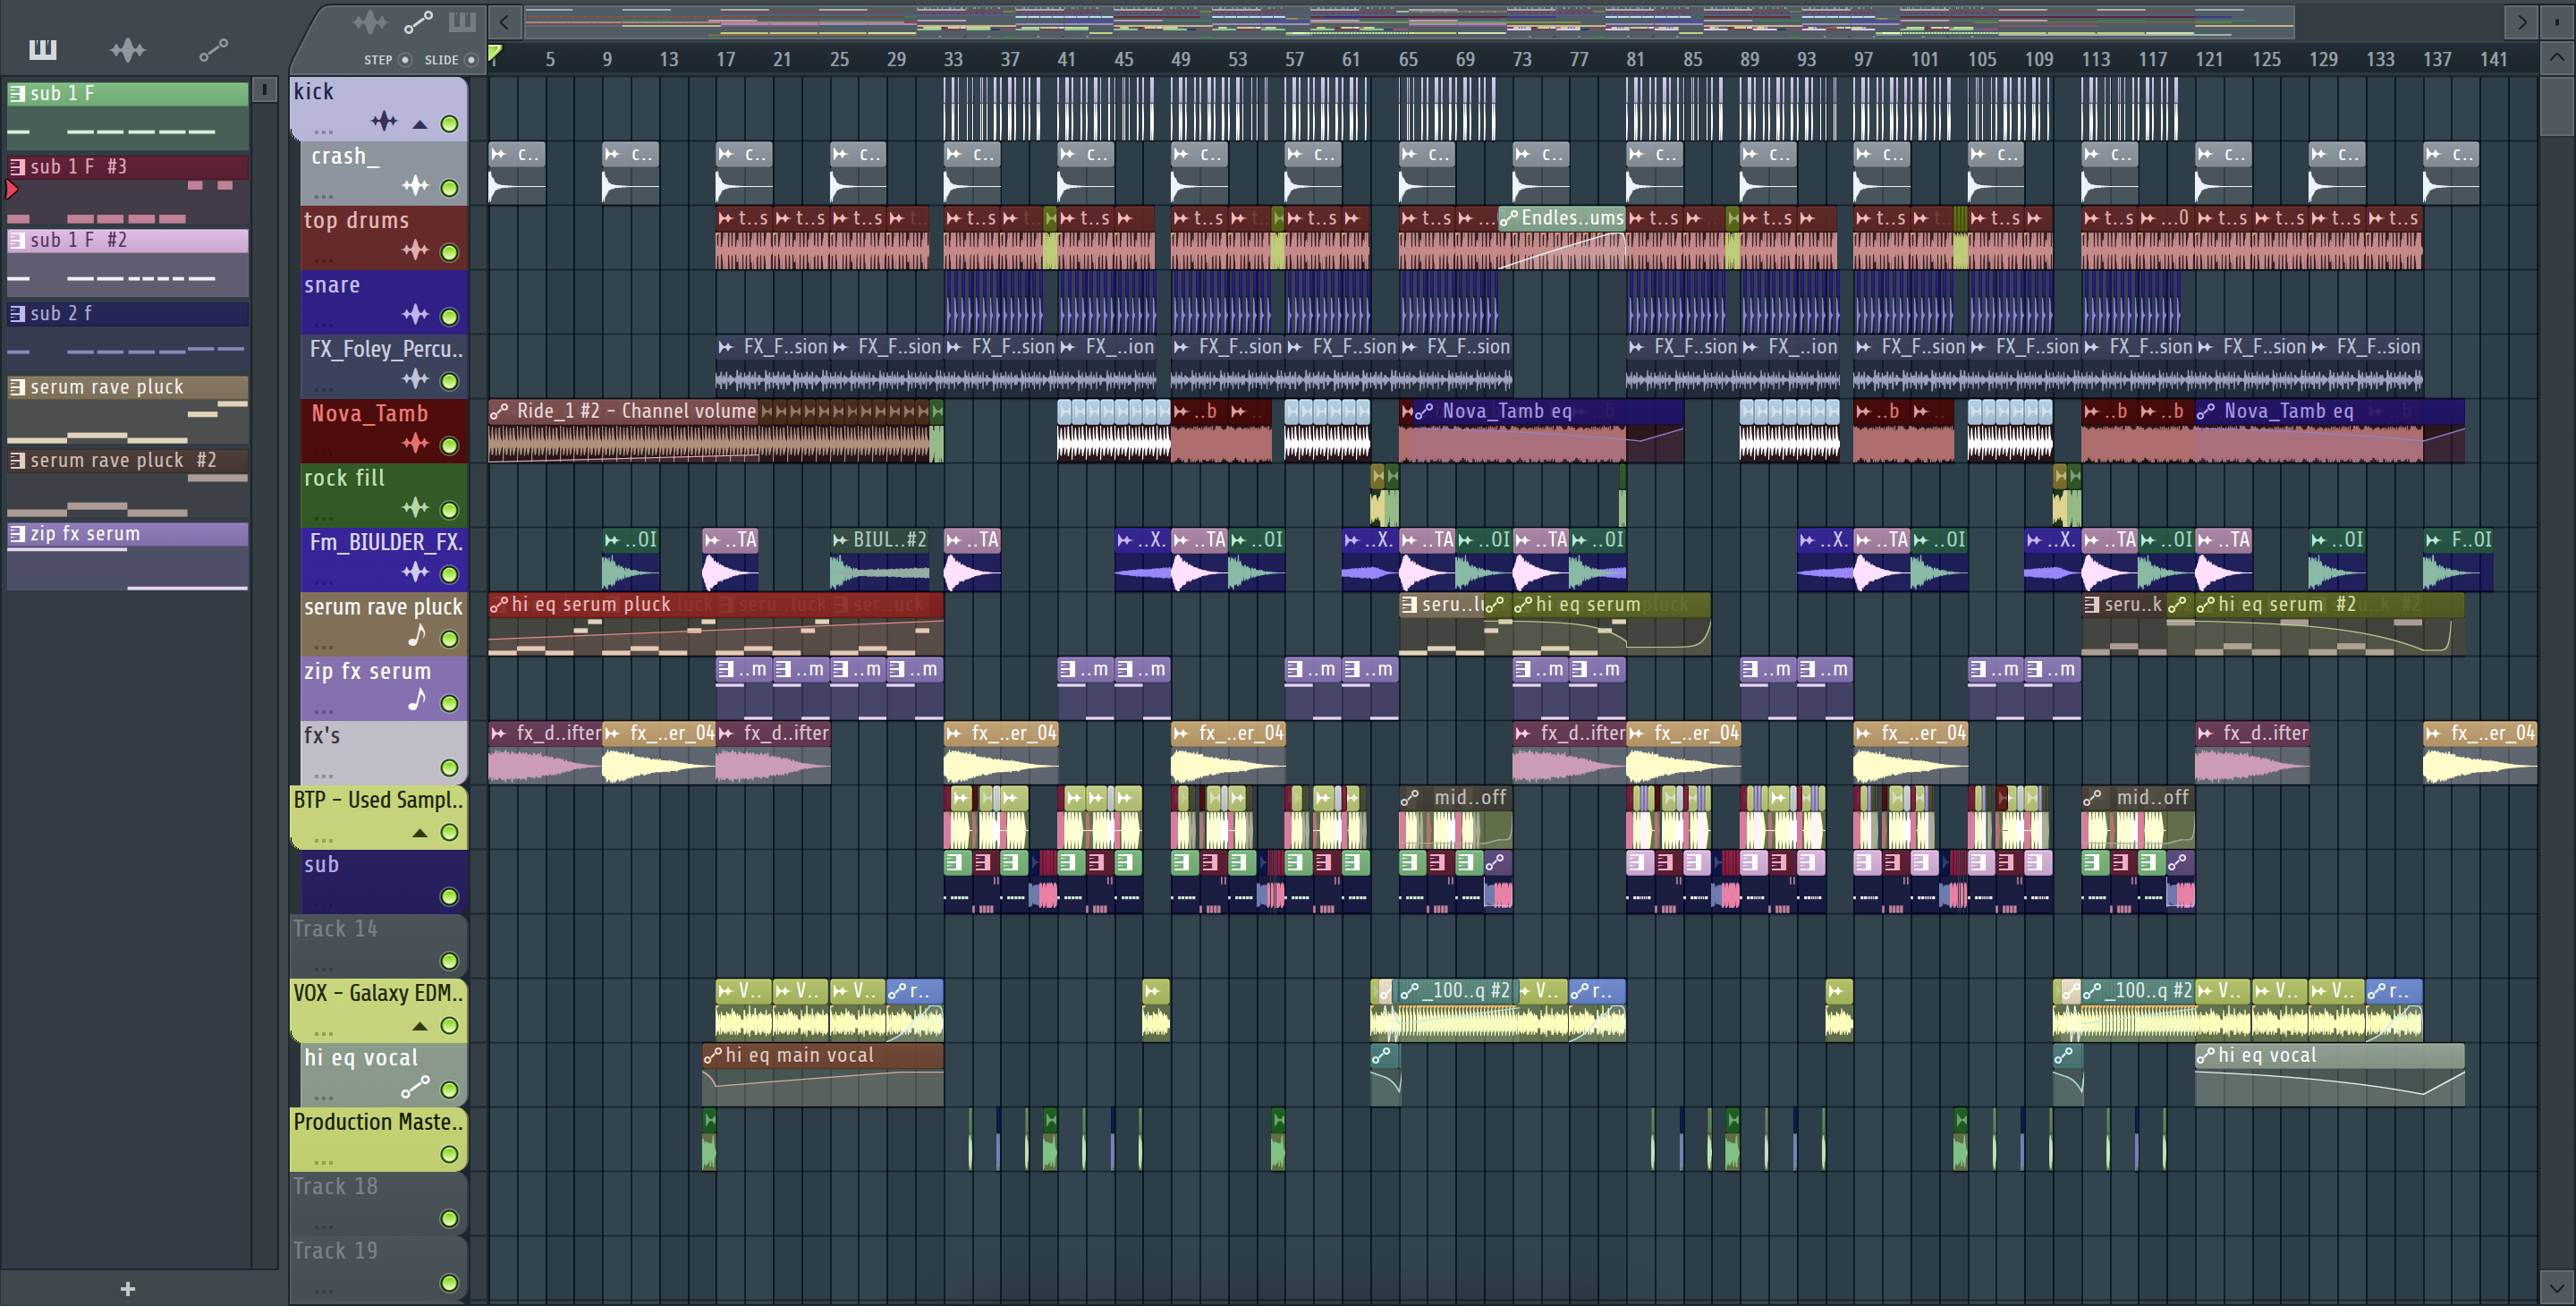The width and height of the screenshot is (2576, 1306).
Task: Click the playlist scroll down arrow
Action: click(x=2557, y=1287)
